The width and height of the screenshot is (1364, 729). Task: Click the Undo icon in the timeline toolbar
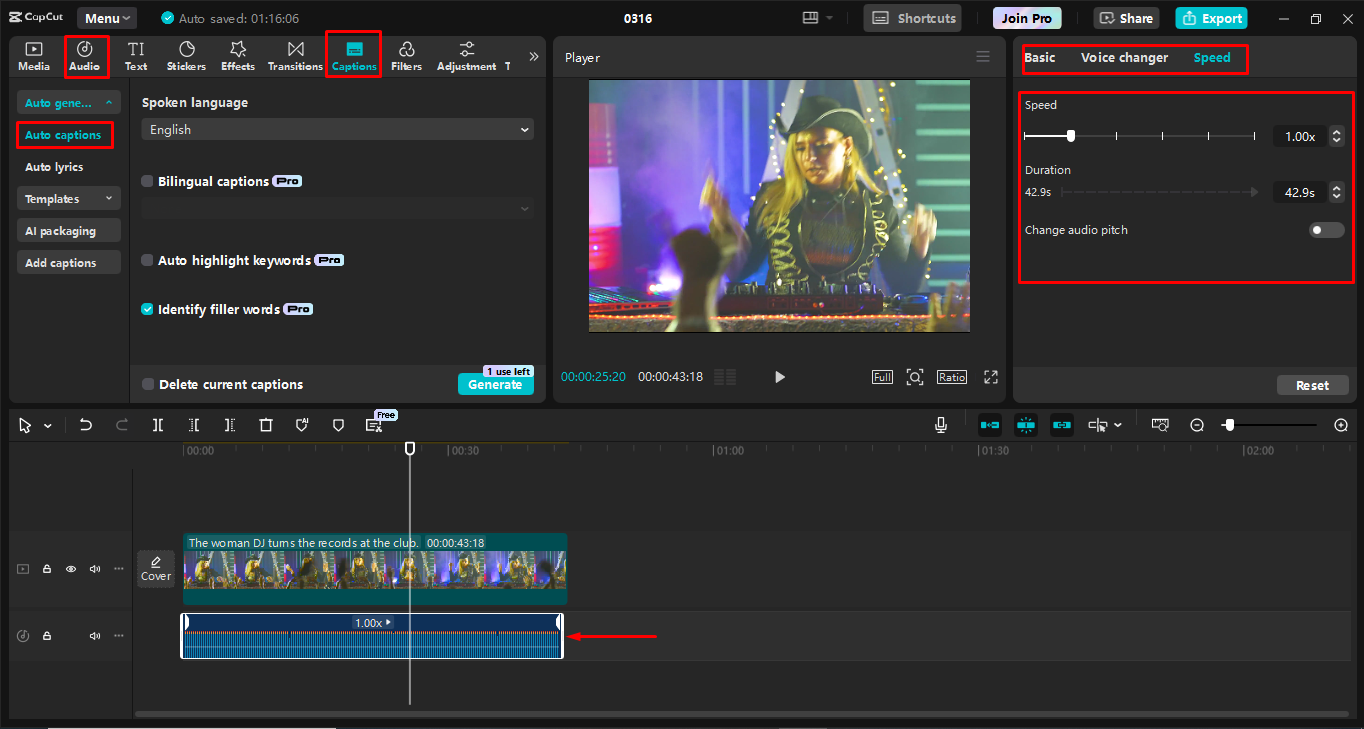pos(85,424)
